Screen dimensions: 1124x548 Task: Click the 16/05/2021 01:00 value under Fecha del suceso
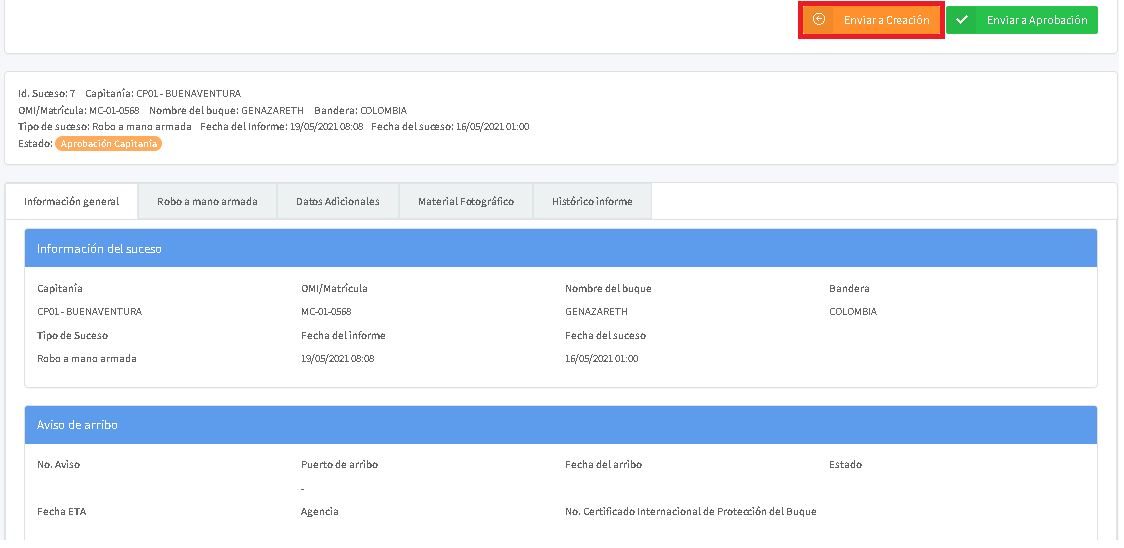pyautogui.click(x=601, y=359)
